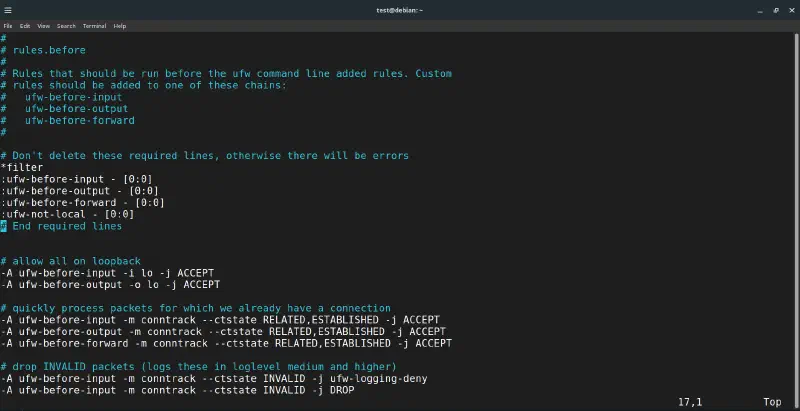
Task: Open the Terminal menu
Action: pyautogui.click(x=94, y=26)
